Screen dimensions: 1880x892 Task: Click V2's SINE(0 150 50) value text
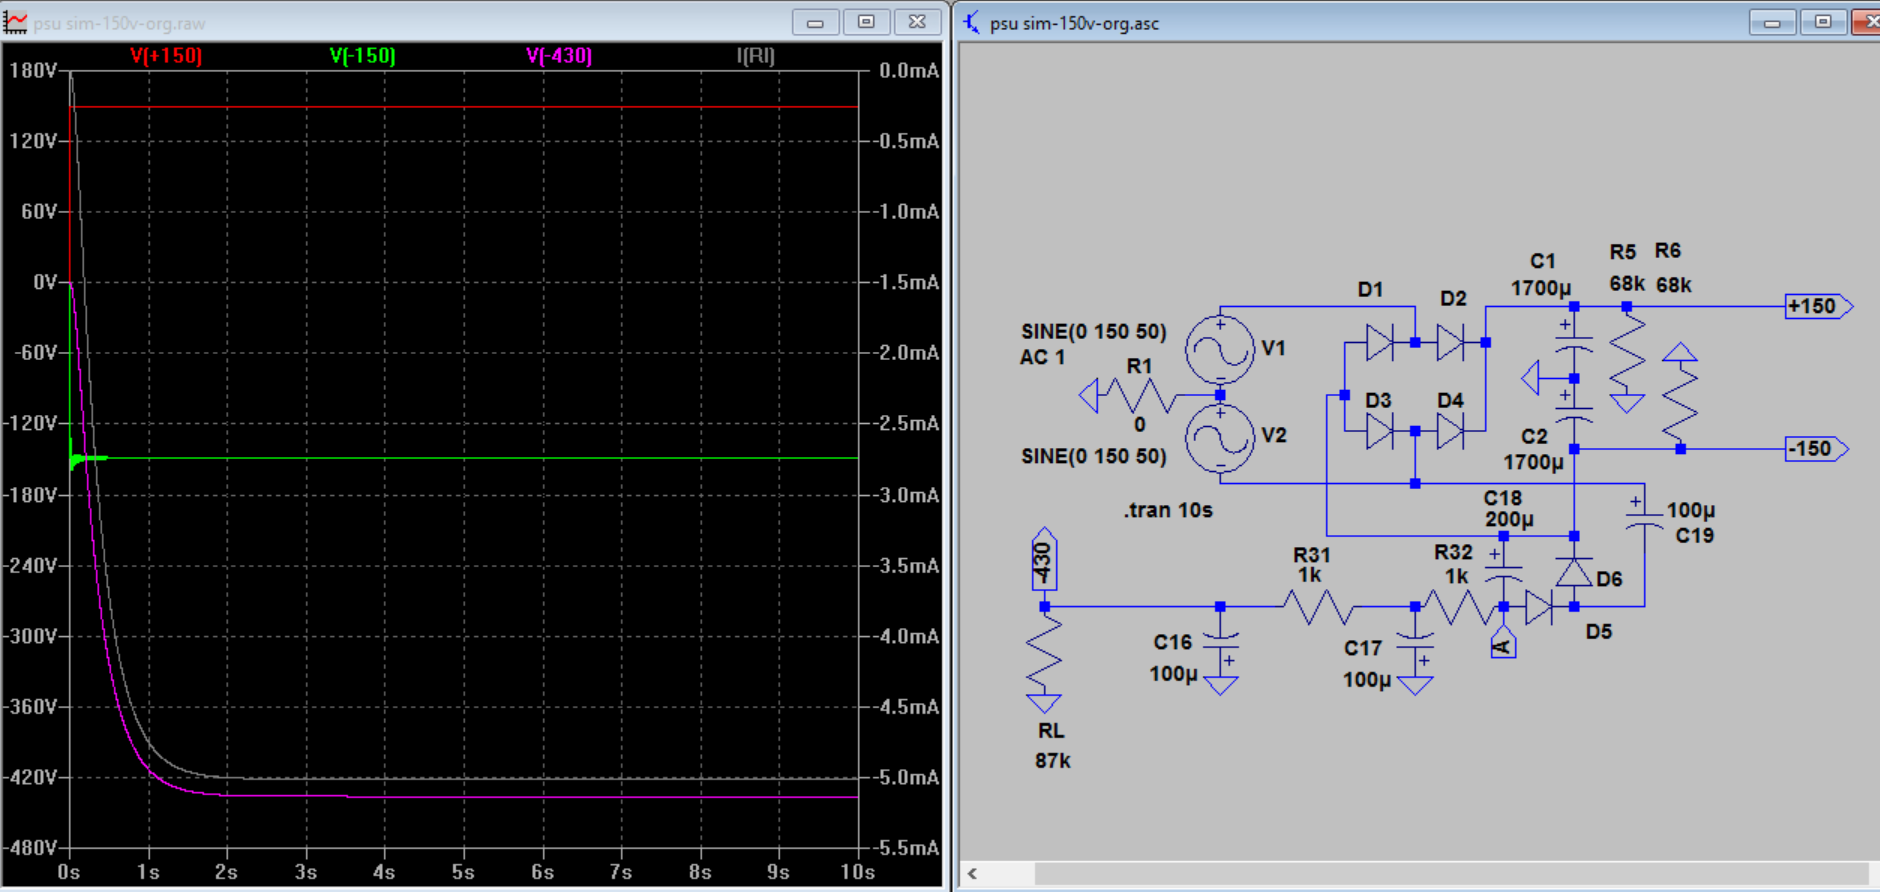1093,456
